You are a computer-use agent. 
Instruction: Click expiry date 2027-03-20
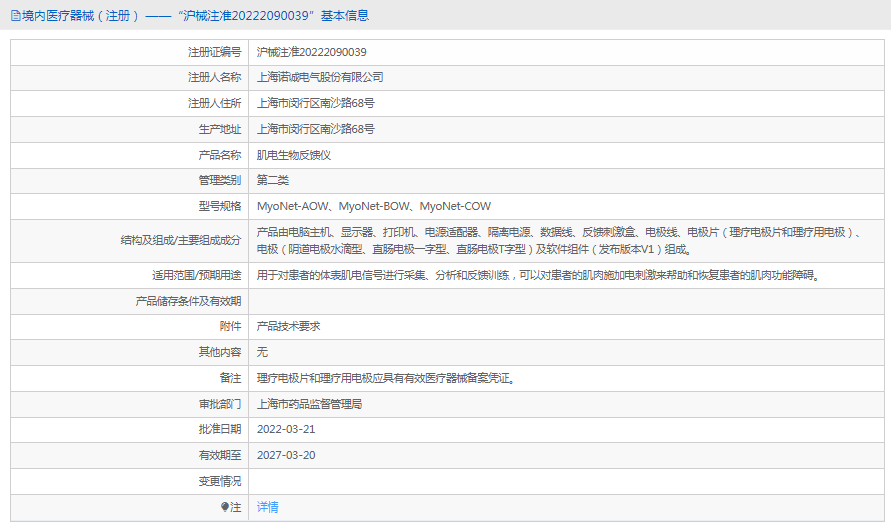coord(286,455)
